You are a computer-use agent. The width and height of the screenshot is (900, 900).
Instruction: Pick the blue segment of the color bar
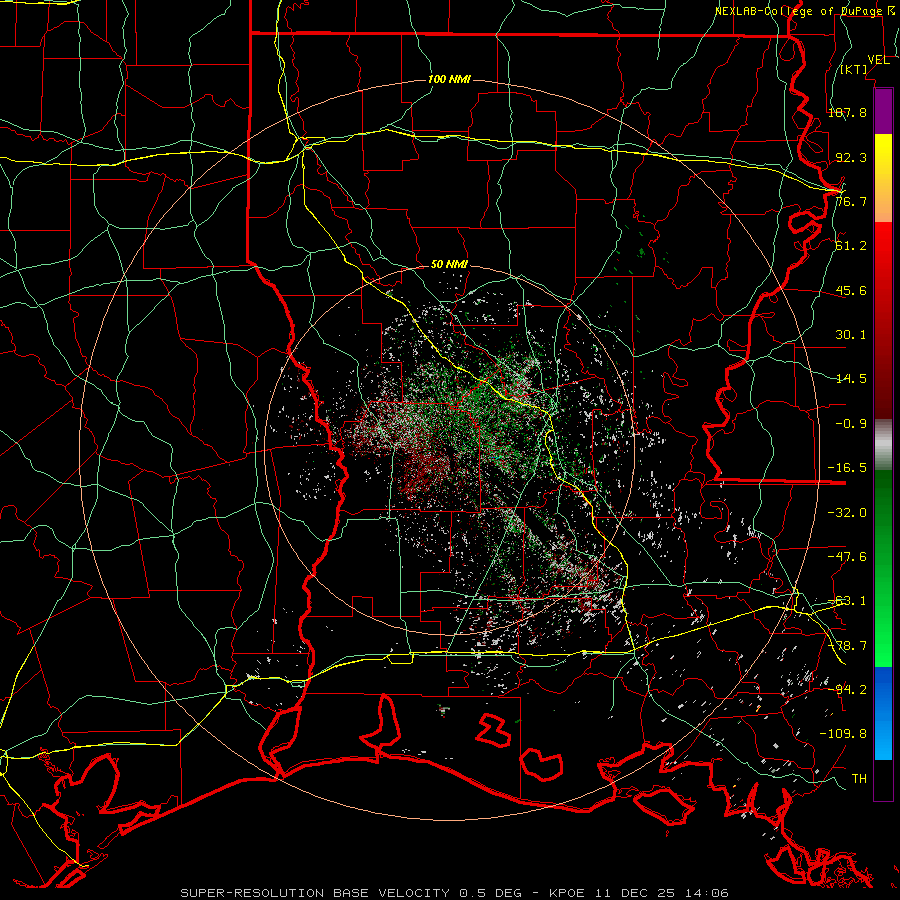(x=883, y=713)
